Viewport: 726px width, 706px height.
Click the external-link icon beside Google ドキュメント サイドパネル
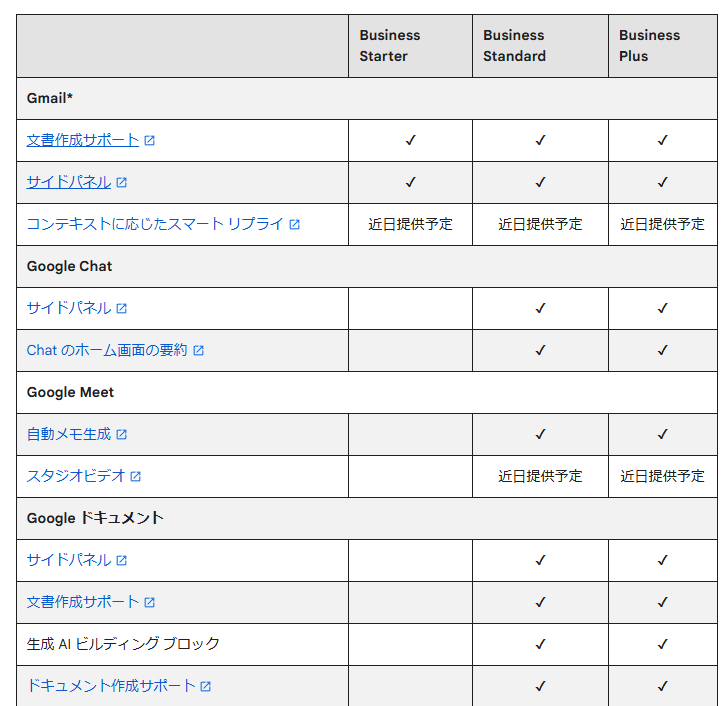point(122,560)
